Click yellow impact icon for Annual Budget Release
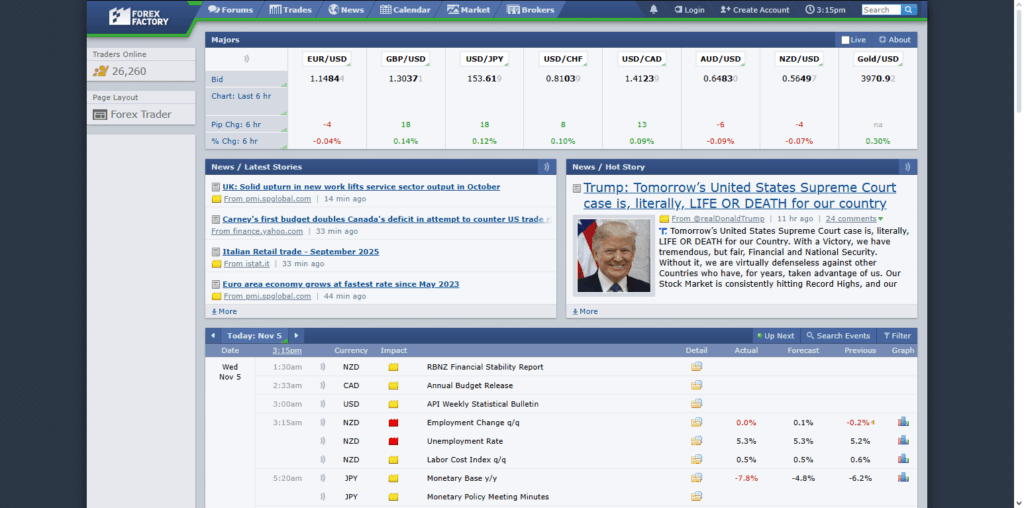Viewport: 1024px width, 508px height. point(393,386)
